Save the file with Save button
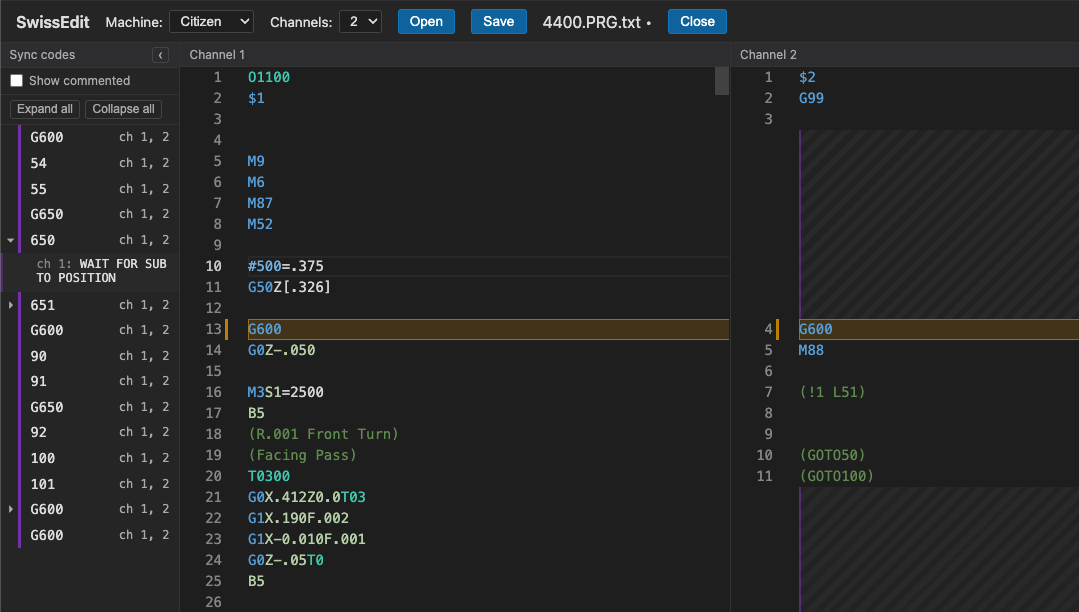Image resolution: width=1079 pixels, height=612 pixels. 498,21
